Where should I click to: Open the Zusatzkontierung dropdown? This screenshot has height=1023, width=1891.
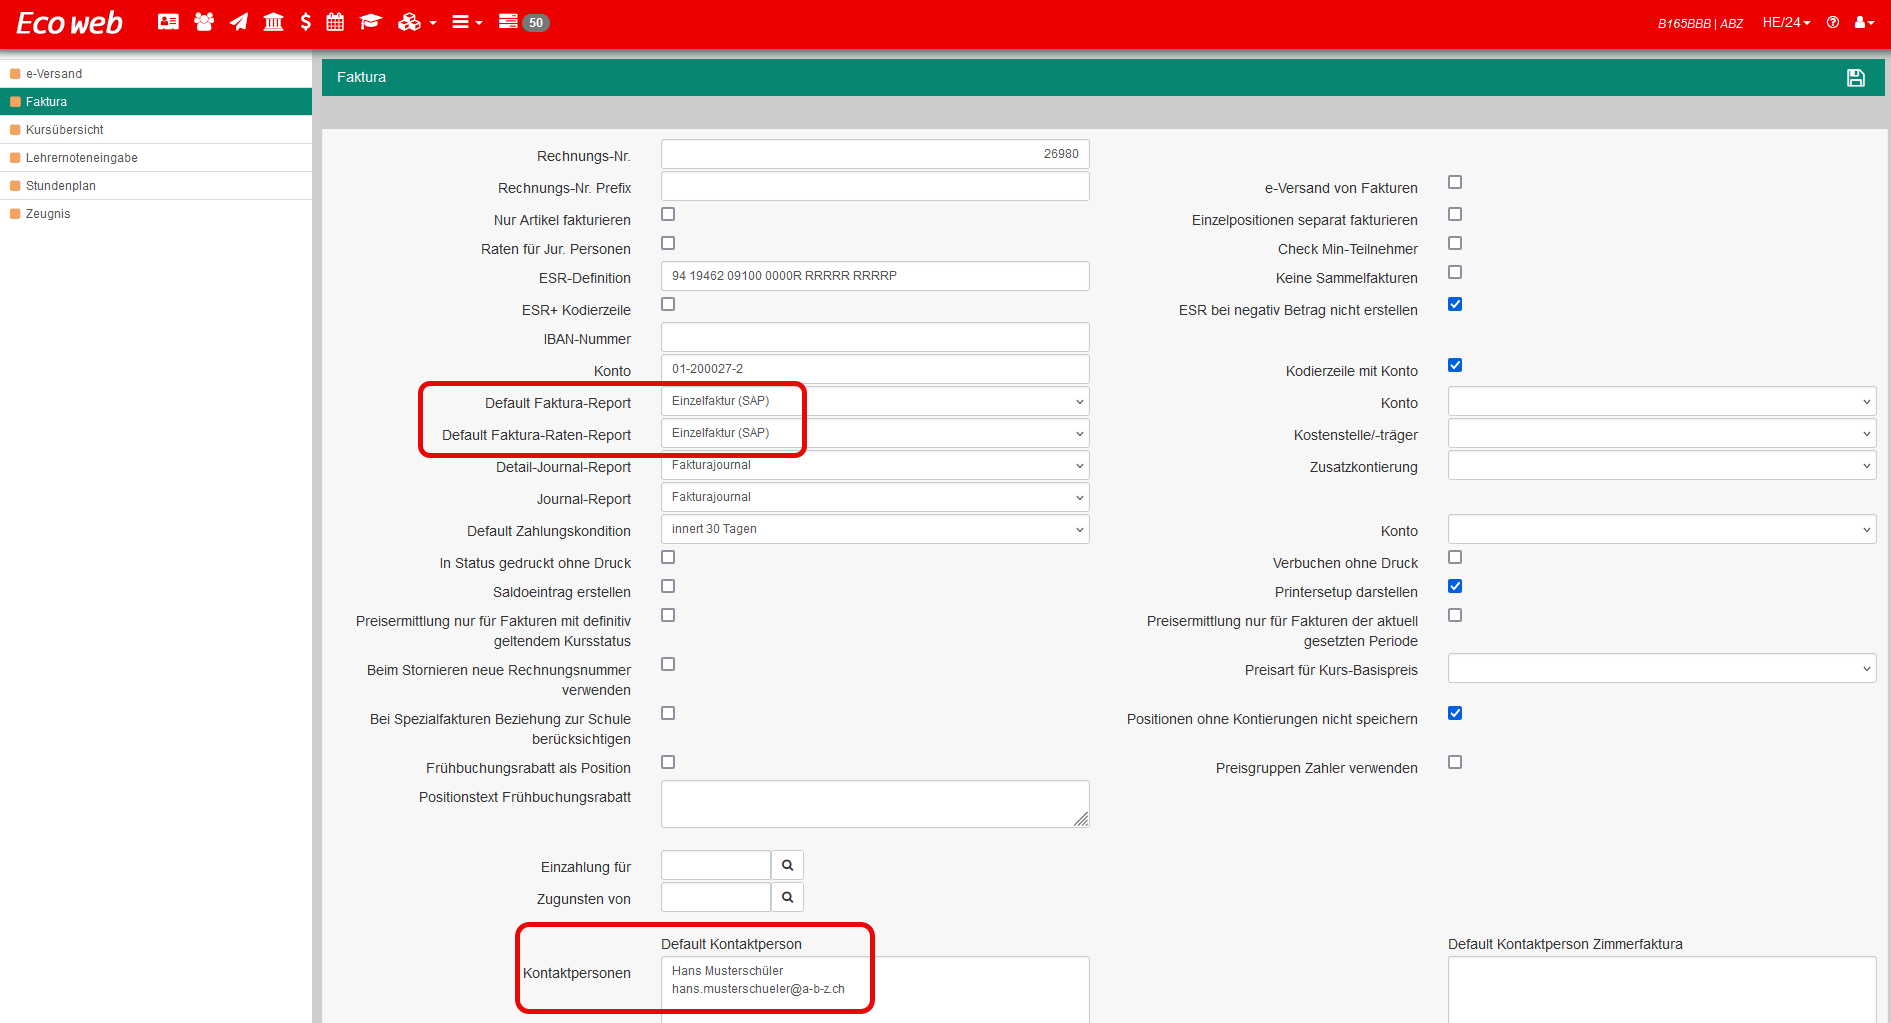click(1662, 465)
